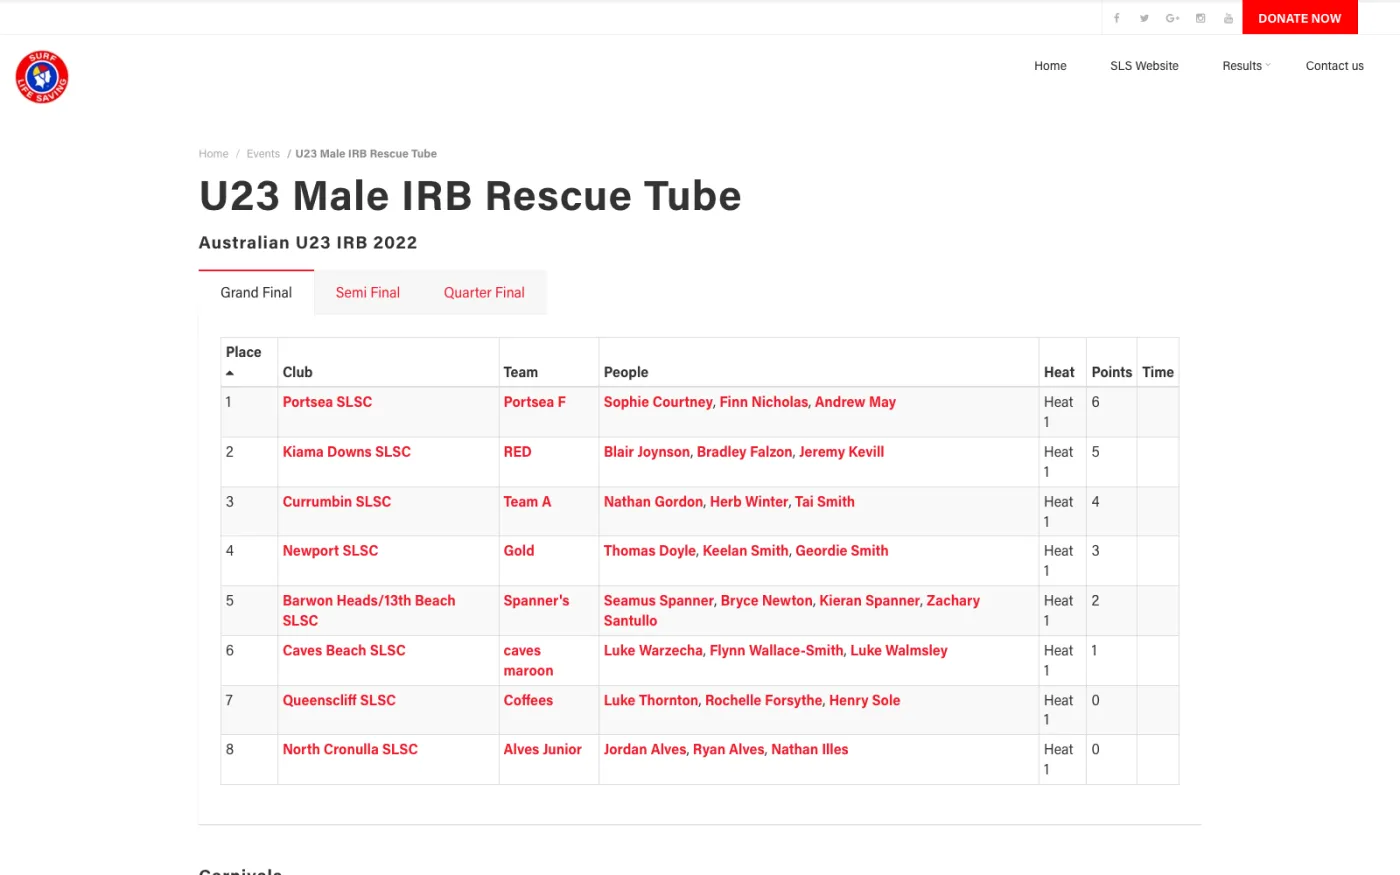Click the Surf Life Saving logo
Screen dimensions: 1400x875
[42, 77]
